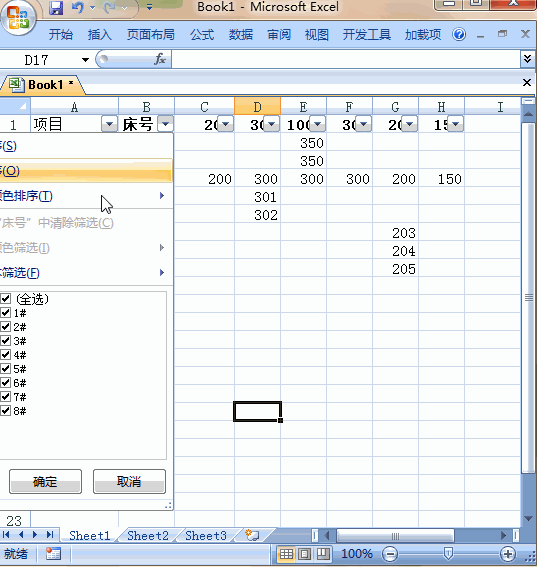Open filter dropdown for 床号 column
The image size is (537, 567).
coord(166,124)
